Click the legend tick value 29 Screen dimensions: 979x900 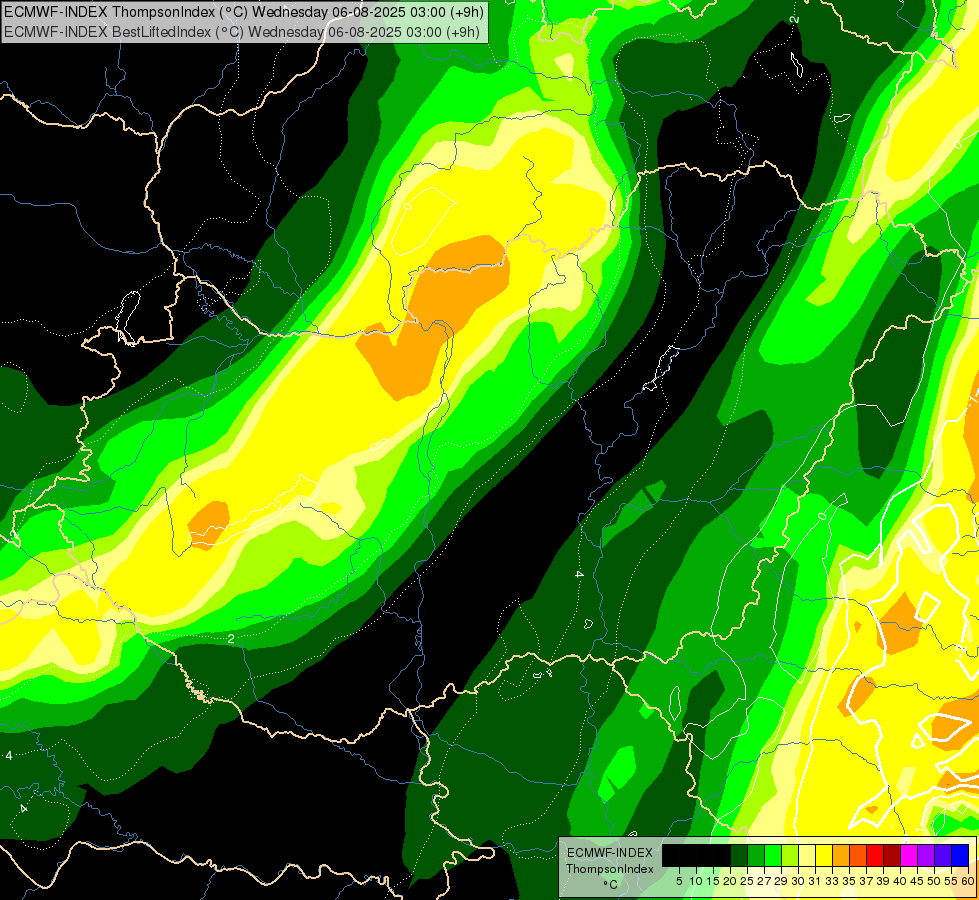[782, 881]
